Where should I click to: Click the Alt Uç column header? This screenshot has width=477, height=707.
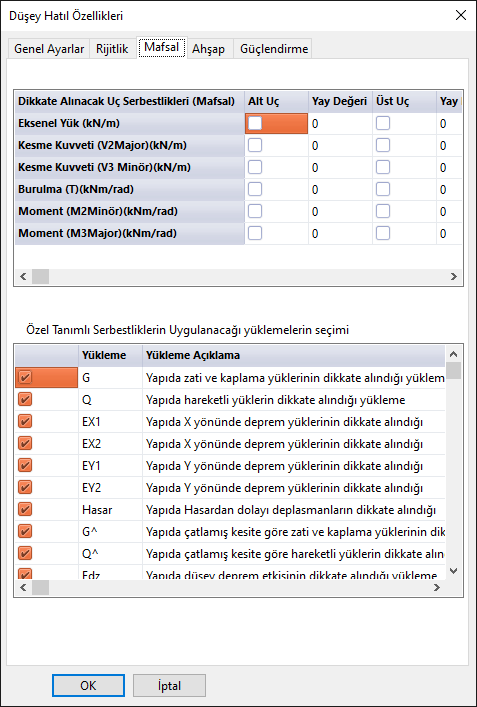point(276,101)
